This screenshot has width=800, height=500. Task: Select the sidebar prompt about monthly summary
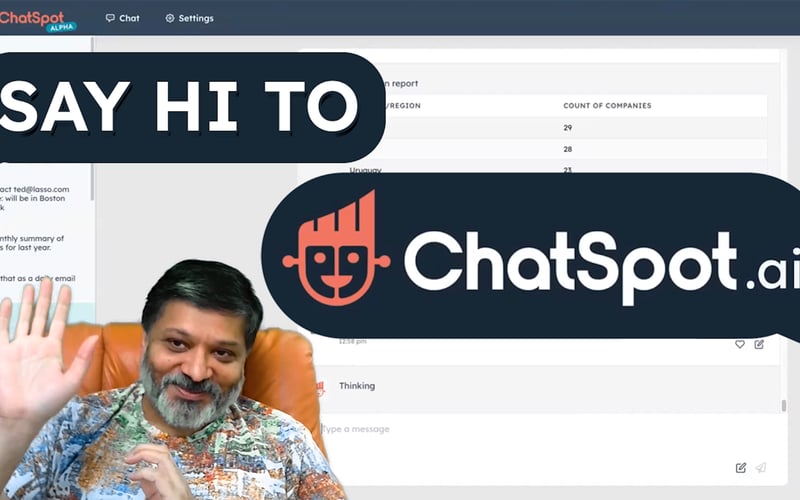[x=32, y=243]
